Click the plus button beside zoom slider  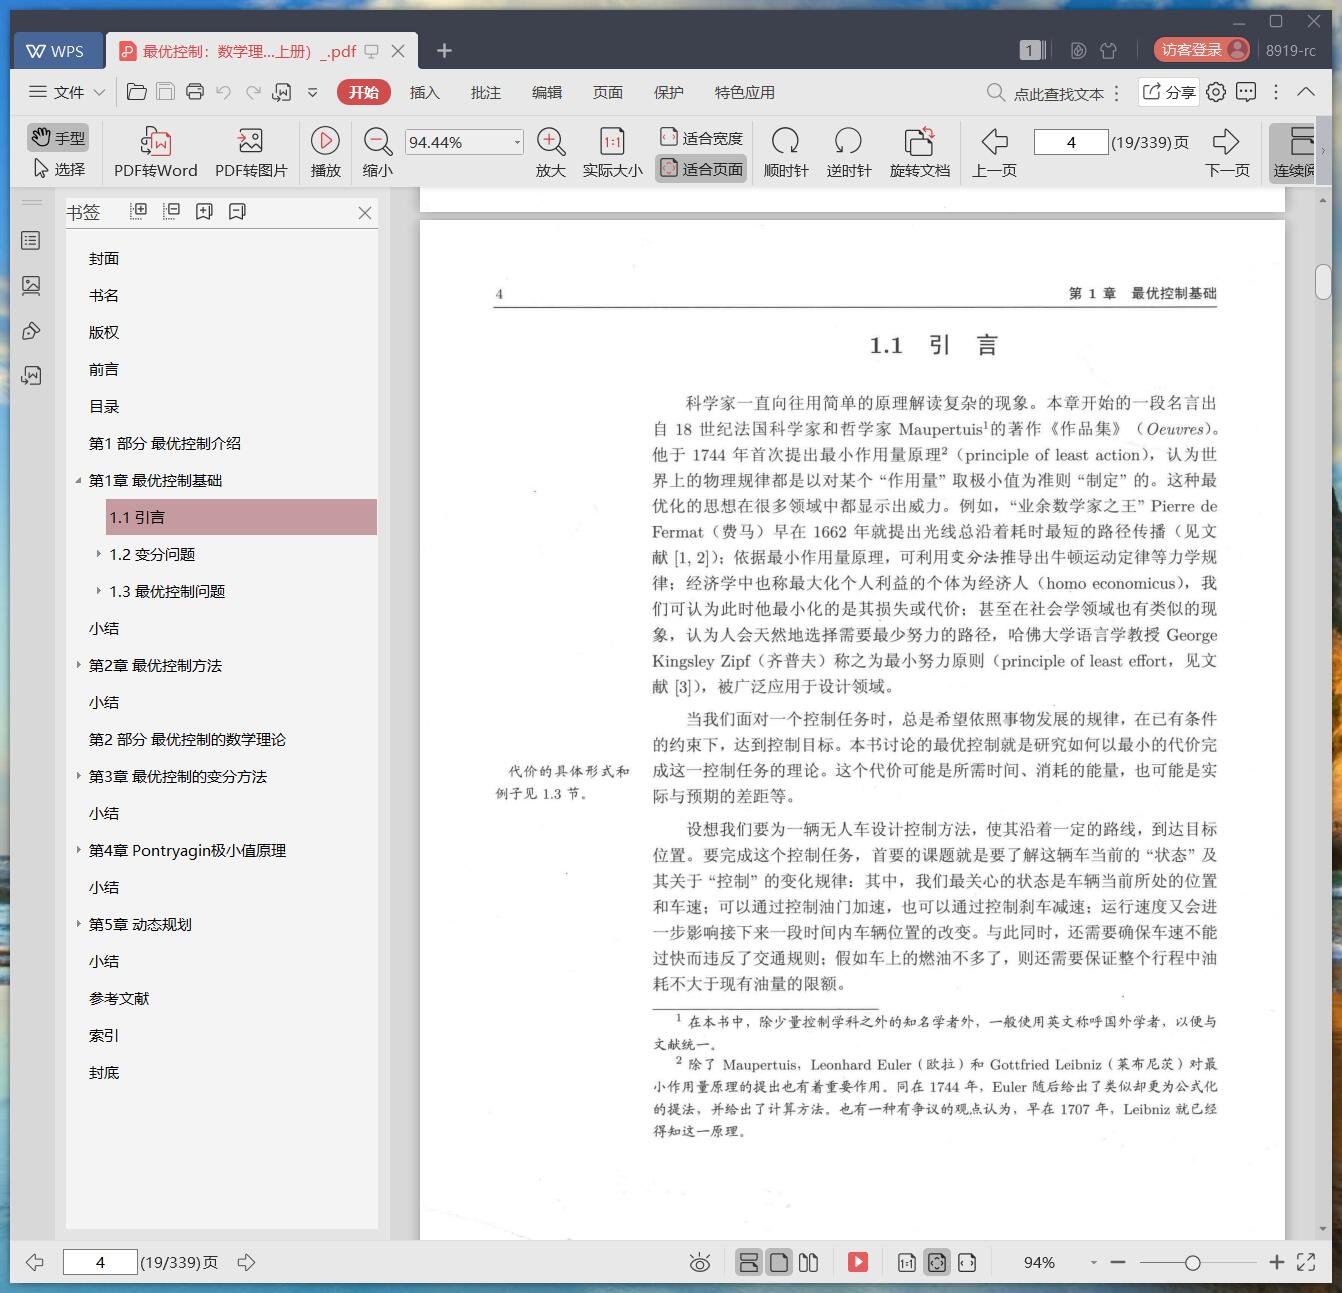click(1276, 1263)
